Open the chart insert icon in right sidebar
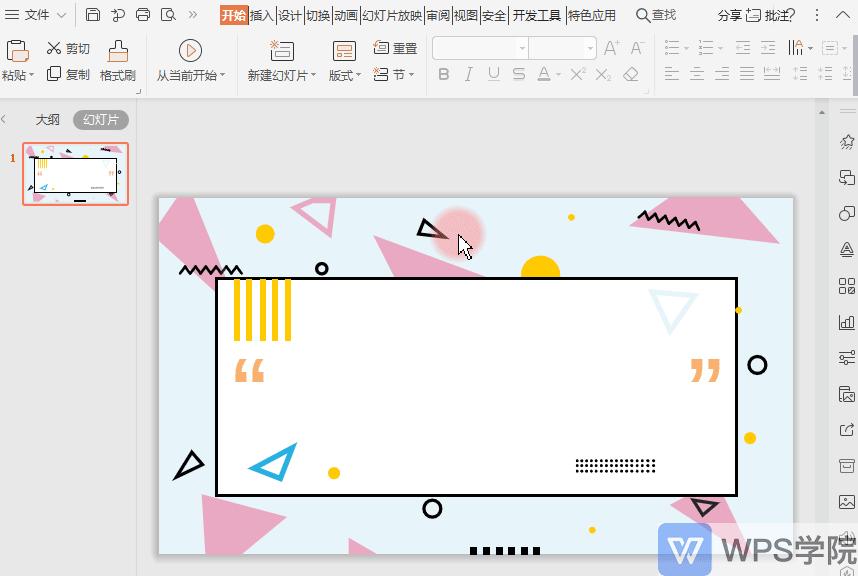Image resolution: width=858 pixels, height=576 pixels. click(x=843, y=323)
